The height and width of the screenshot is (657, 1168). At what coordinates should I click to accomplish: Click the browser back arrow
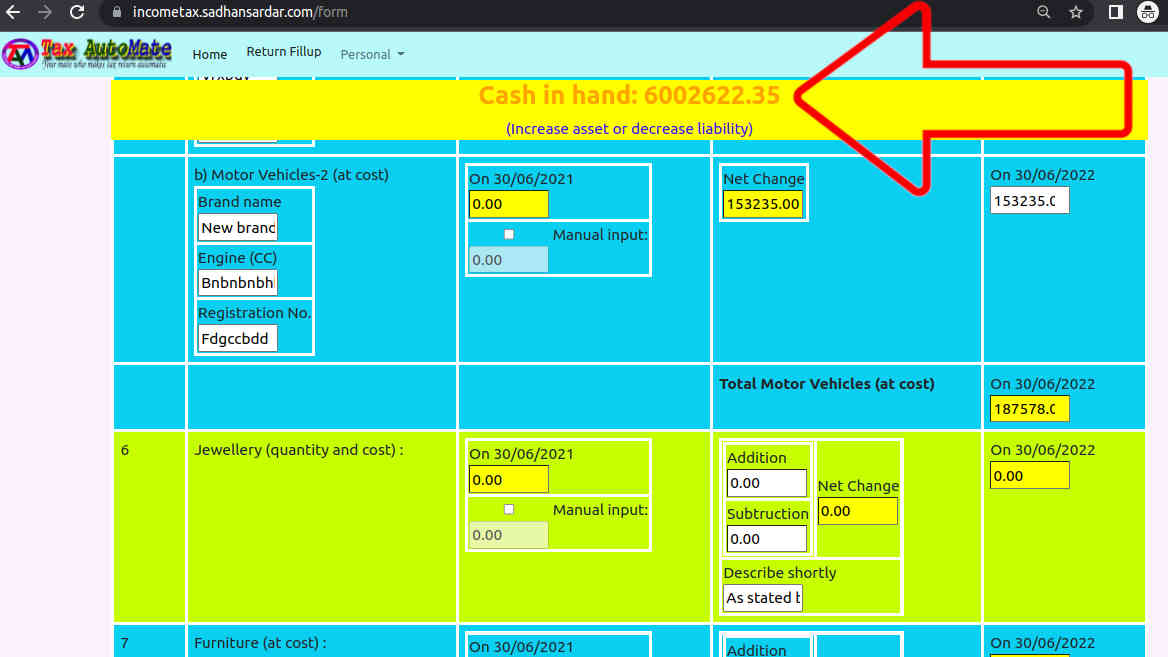pos(13,13)
